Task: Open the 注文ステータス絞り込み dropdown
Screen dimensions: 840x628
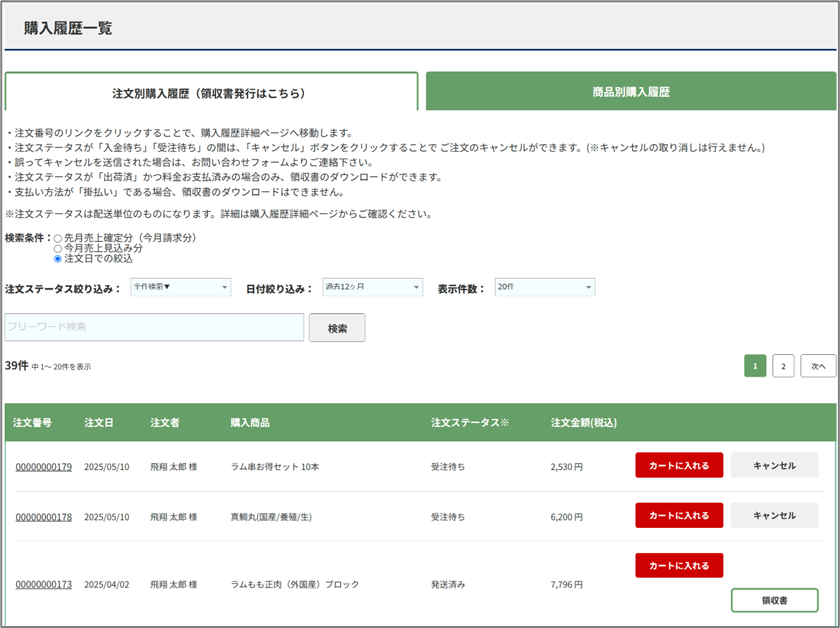Action: (x=180, y=288)
